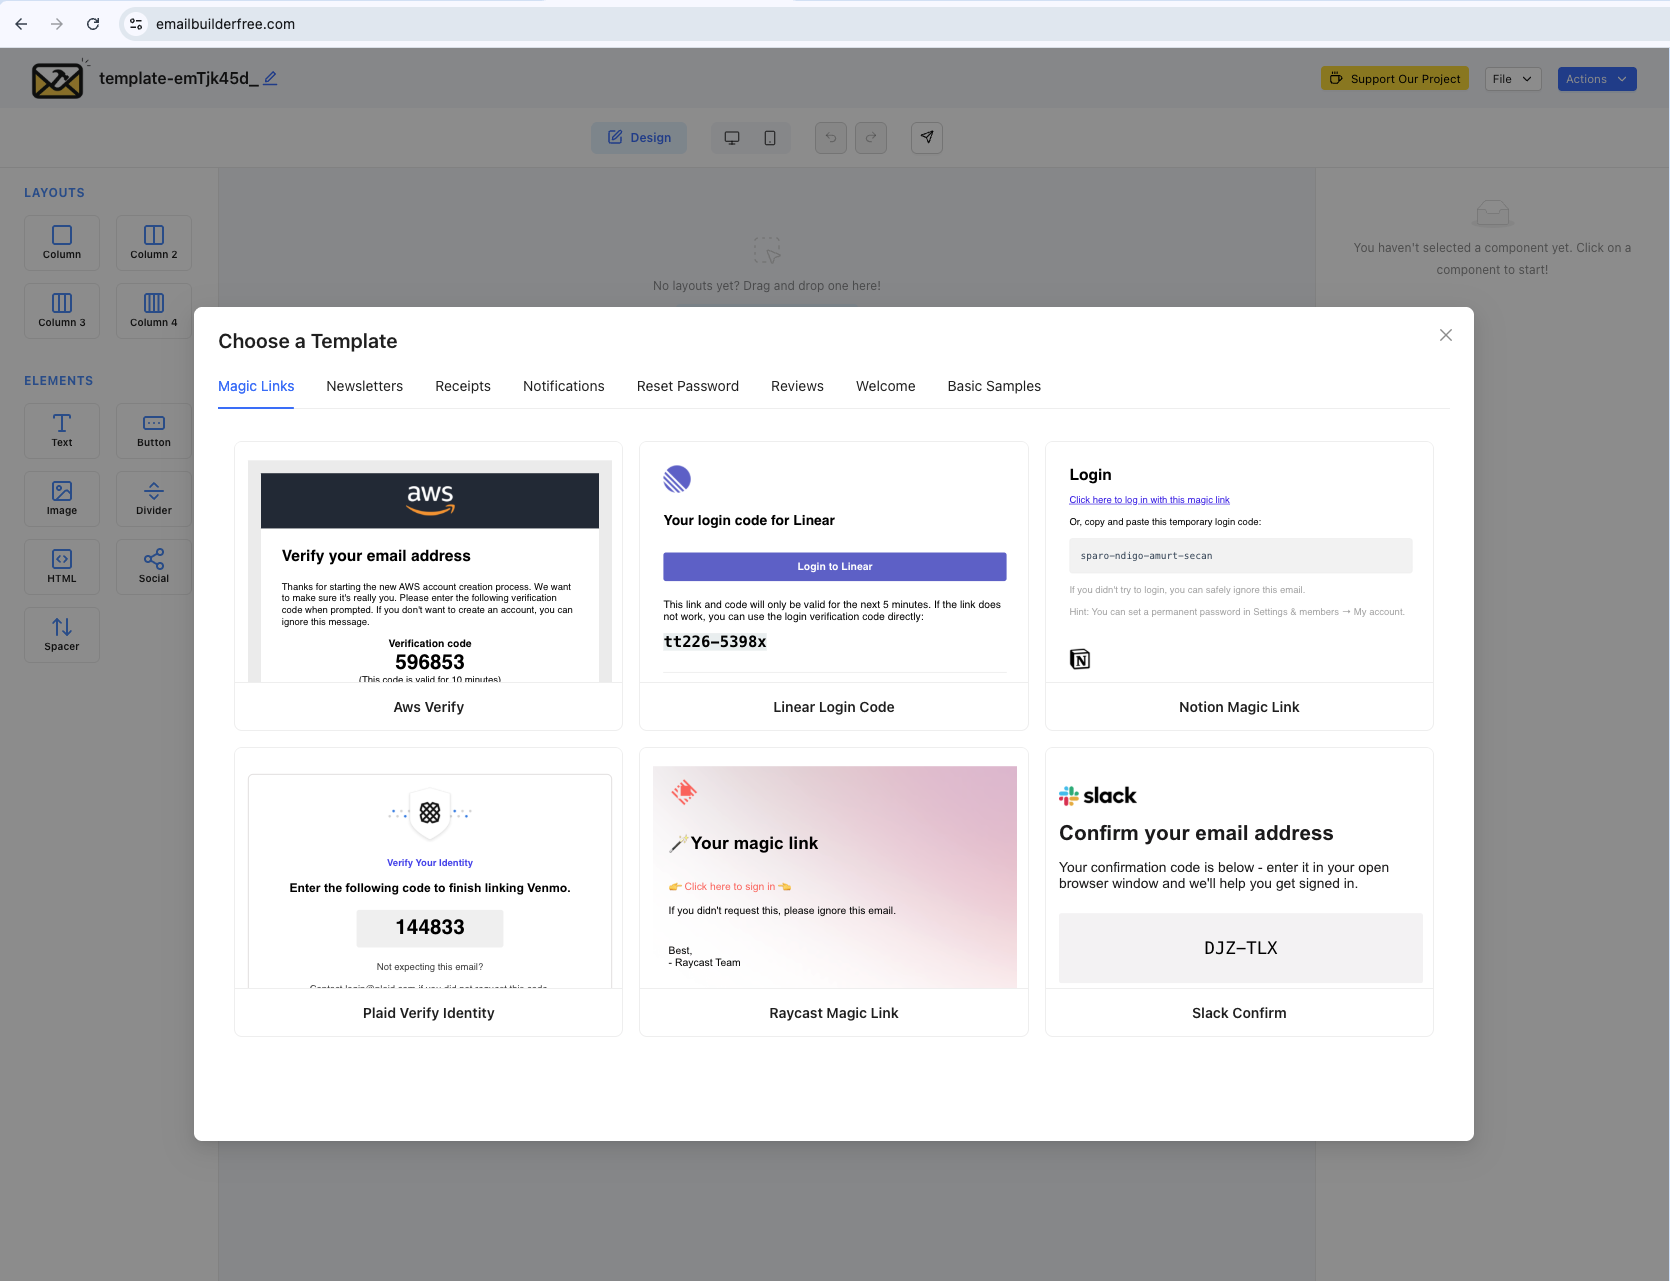Select the HTML element
1670x1281 pixels.
[61, 566]
